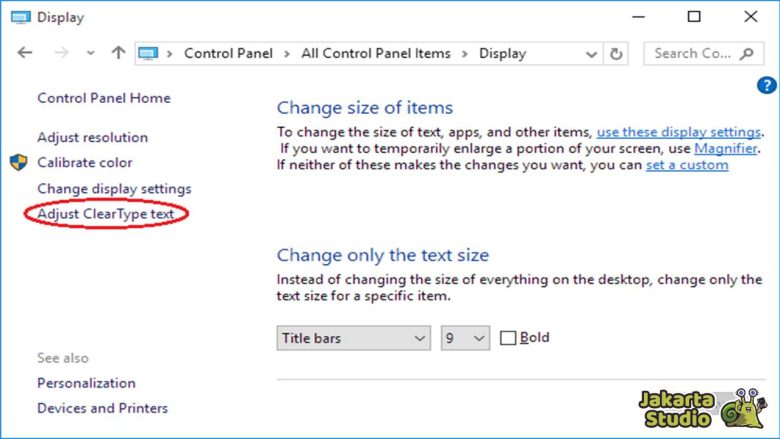The height and width of the screenshot is (439, 780).
Task: Open the font size 9 dropdown
Action: 465,338
